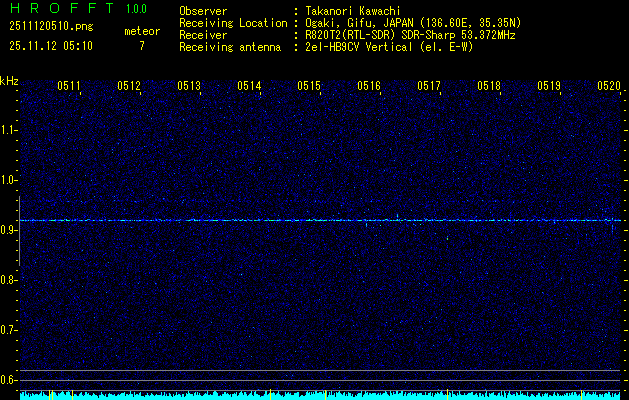Click the R820T2 receiver description

coord(409,34)
